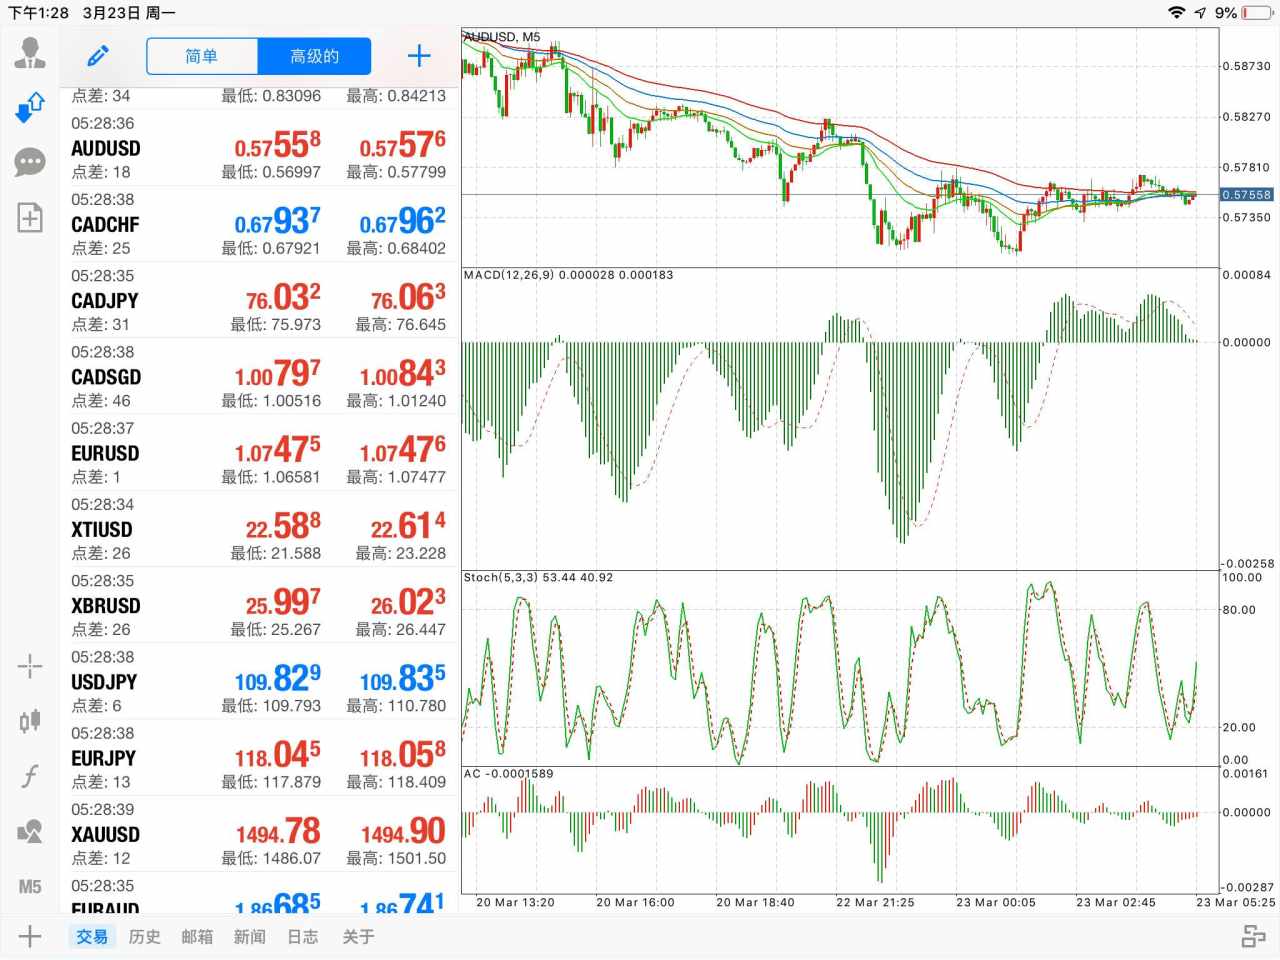Open the 关于 section
Screen dimensions: 1280x960
358,937
